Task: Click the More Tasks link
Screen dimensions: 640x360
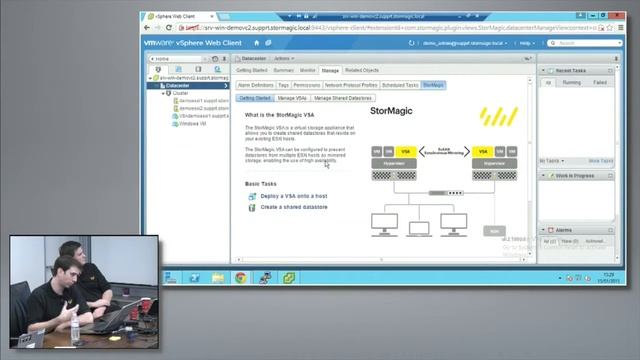Action: 600,161
